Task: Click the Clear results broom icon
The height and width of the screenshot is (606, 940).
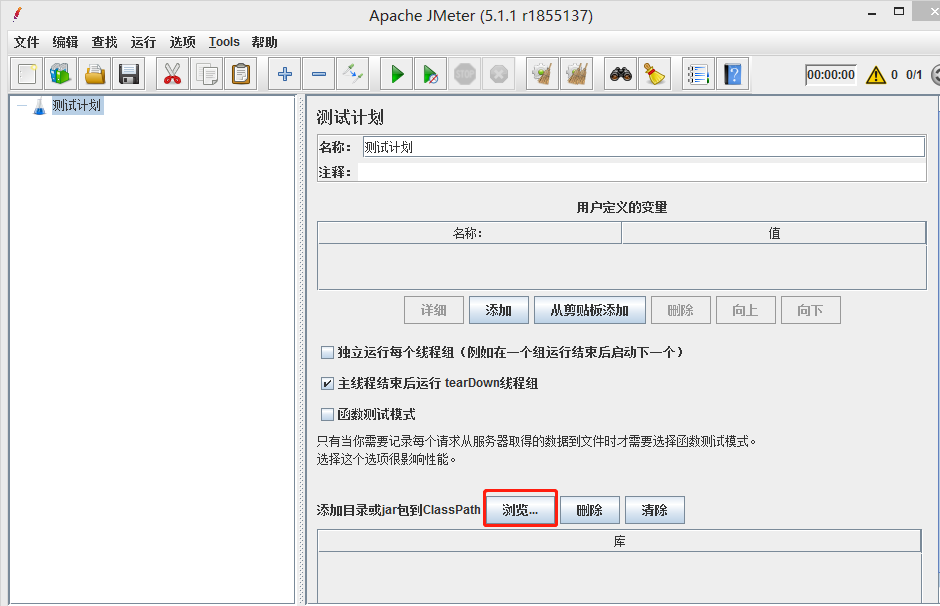Action: click(543, 74)
